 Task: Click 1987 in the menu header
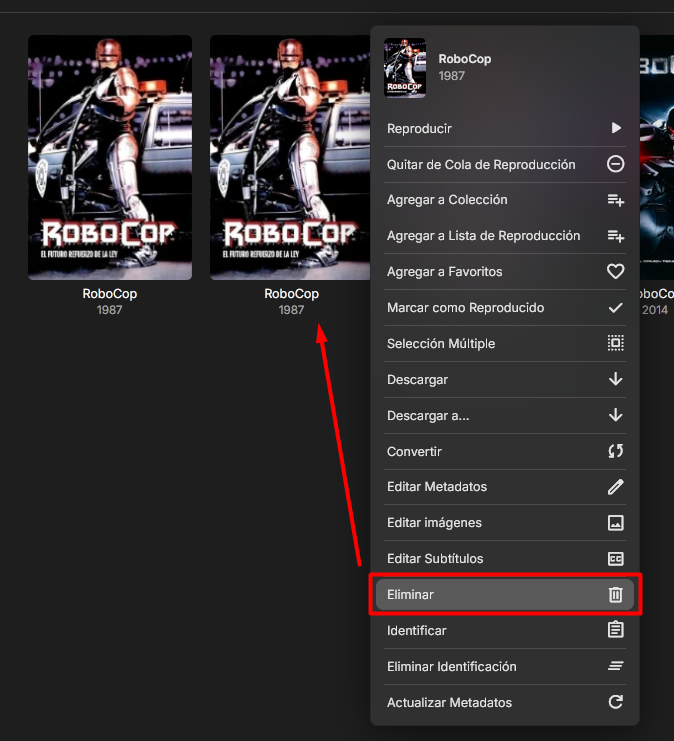[451, 76]
